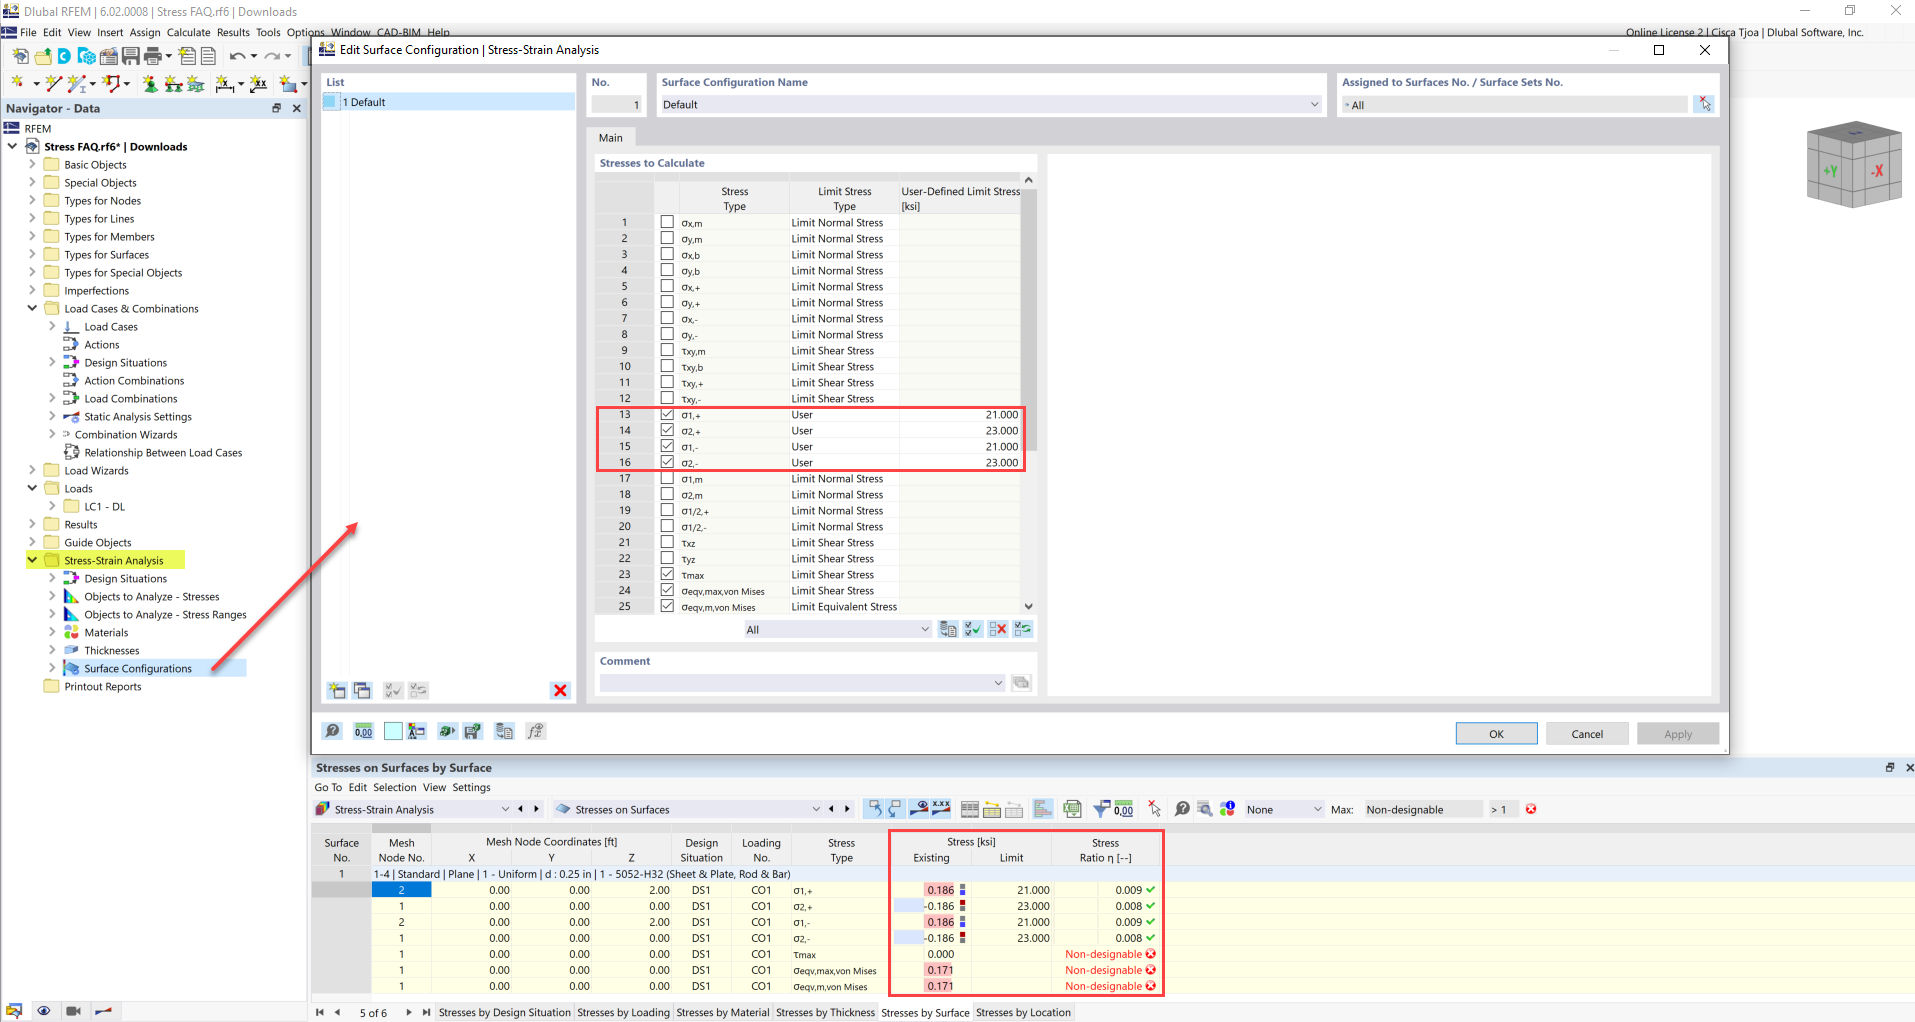This screenshot has height=1022, width=1915.
Task: Create a new surface configuration
Action: click(x=336, y=690)
